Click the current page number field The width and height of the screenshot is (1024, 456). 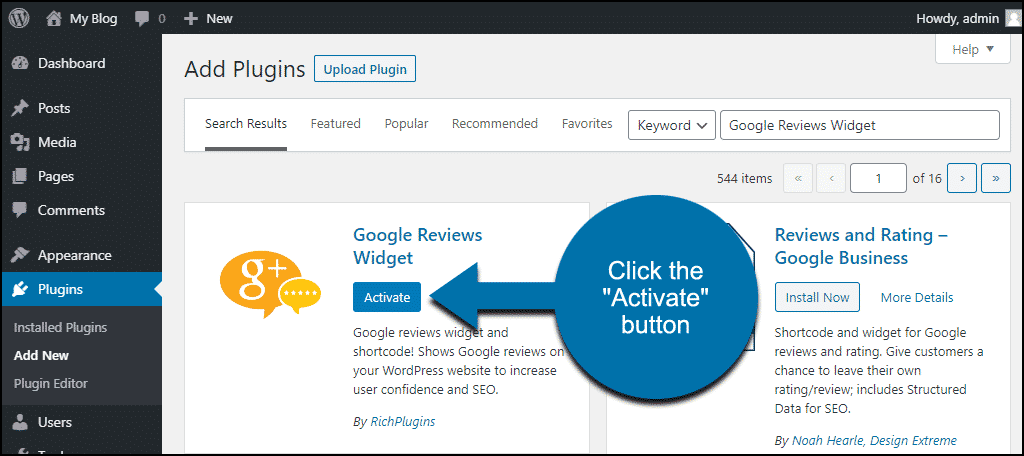tap(878, 178)
